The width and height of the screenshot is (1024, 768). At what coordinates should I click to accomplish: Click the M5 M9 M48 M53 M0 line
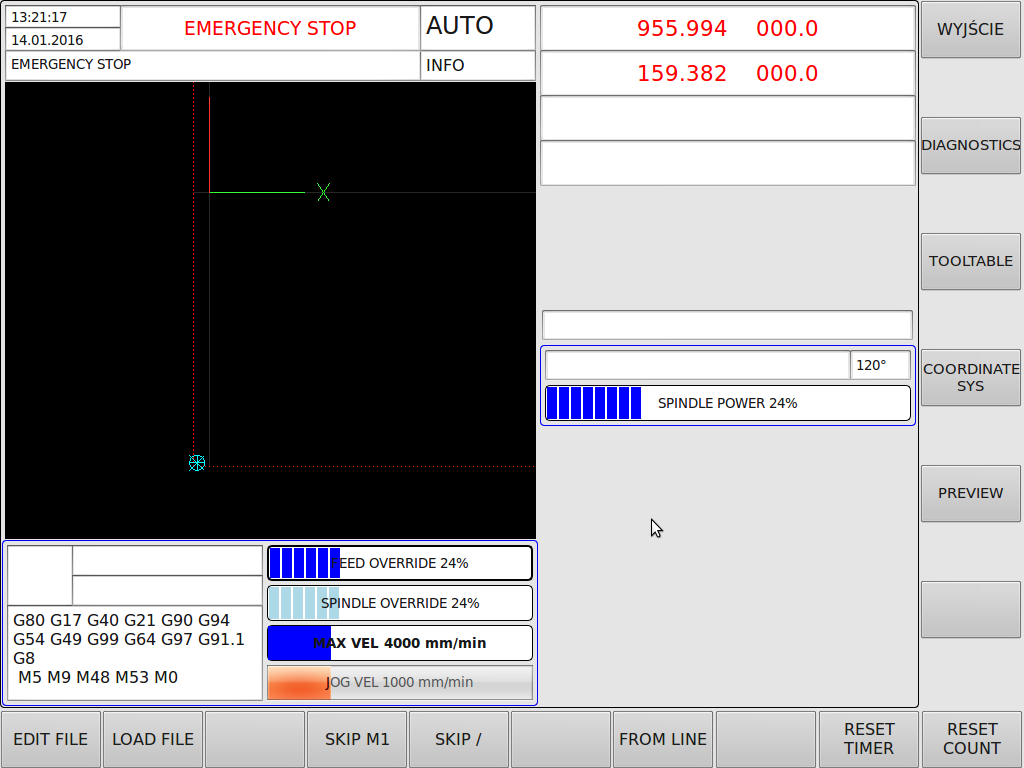(x=98, y=677)
